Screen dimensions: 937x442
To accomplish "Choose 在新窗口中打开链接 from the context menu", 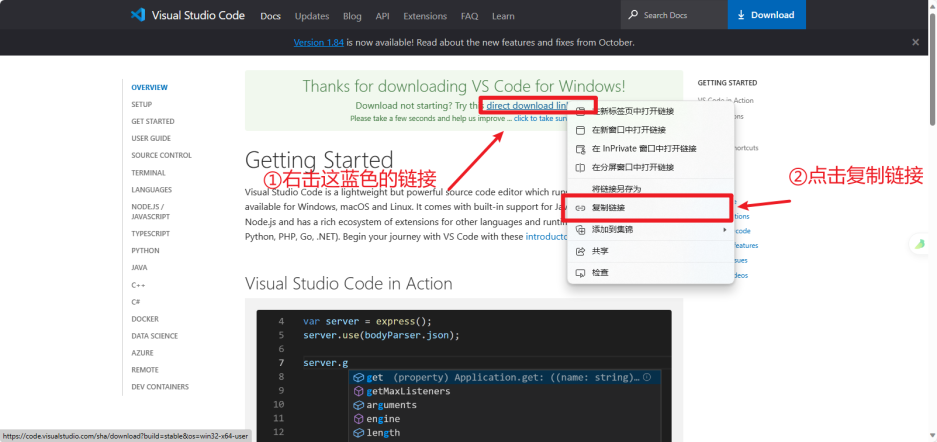I will [x=650, y=130].
